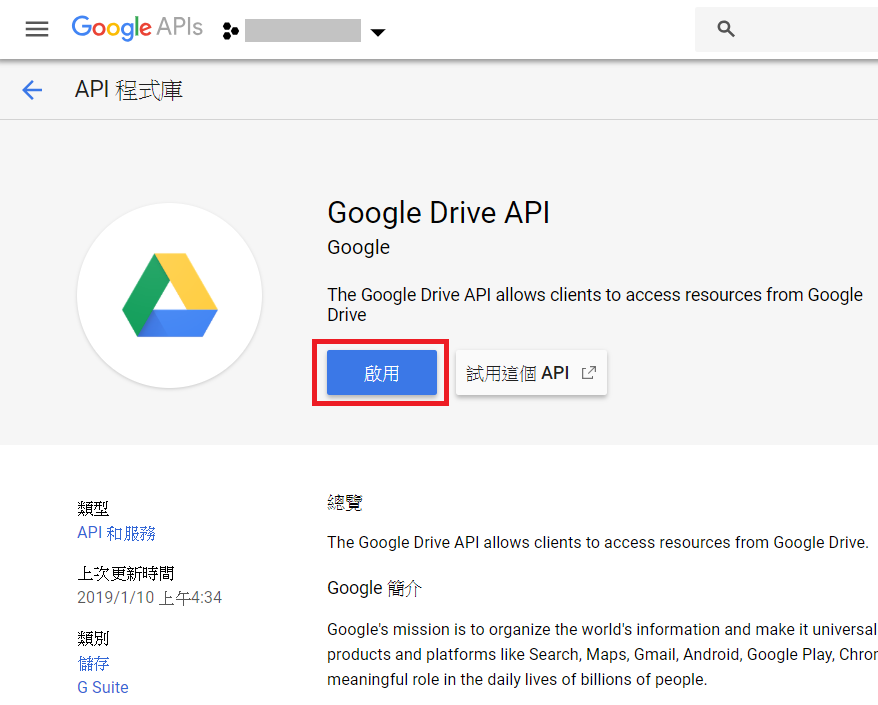Open the project selector dropdown arrow
The image size is (878, 705).
click(x=378, y=32)
